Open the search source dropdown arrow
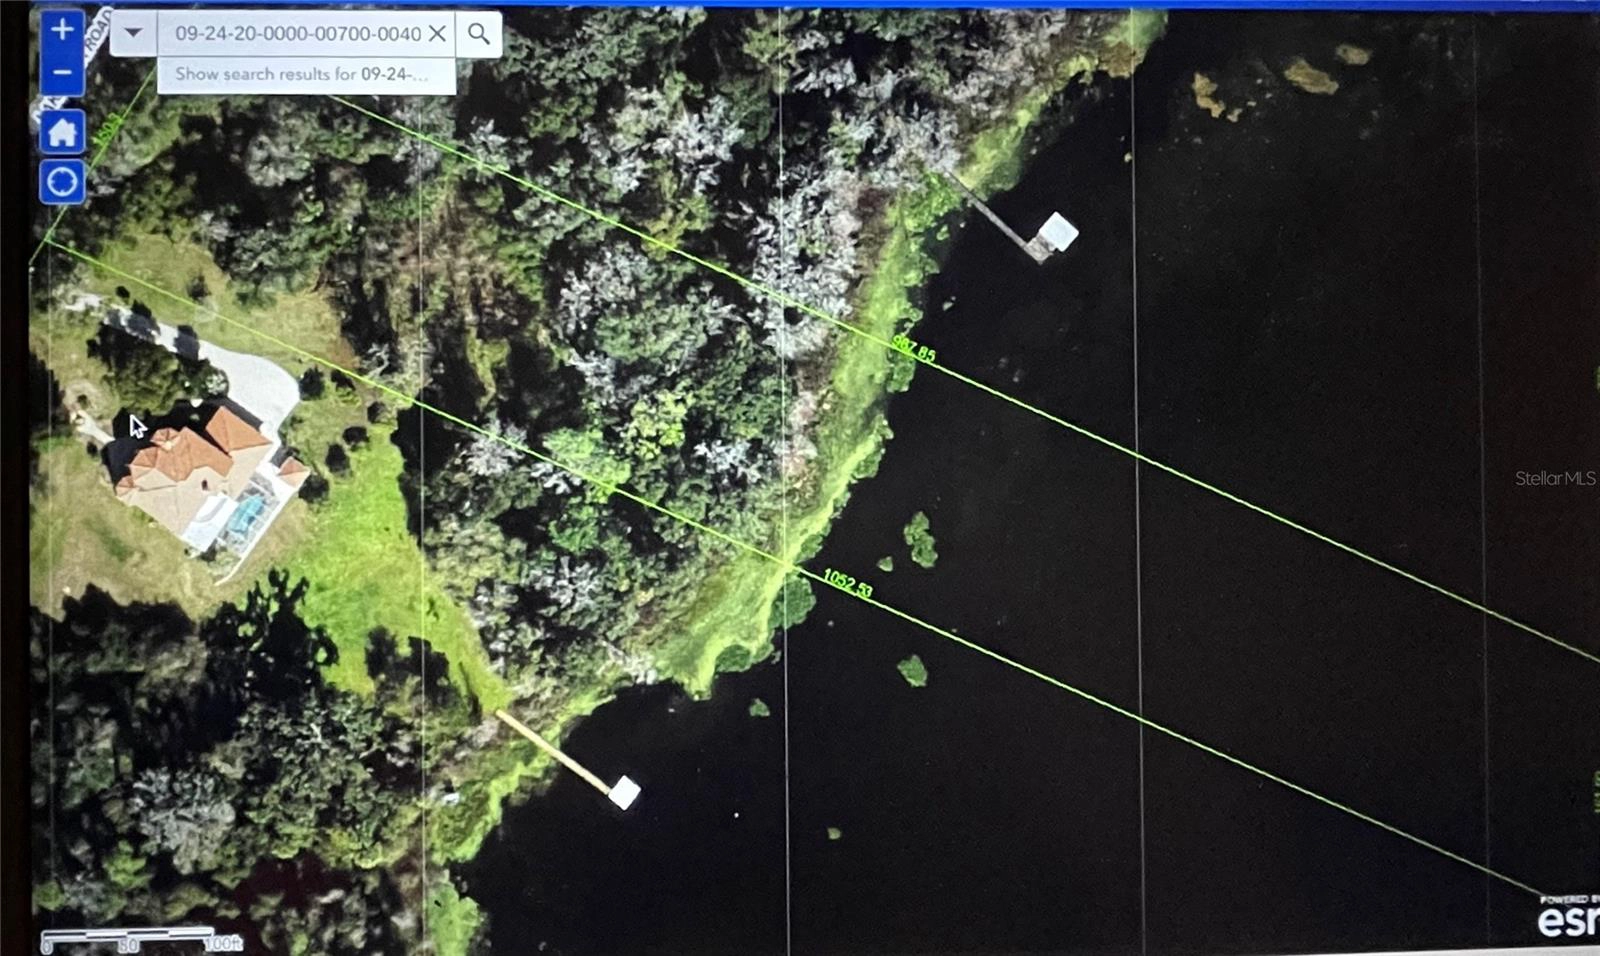The height and width of the screenshot is (956, 1600). (x=132, y=34)
